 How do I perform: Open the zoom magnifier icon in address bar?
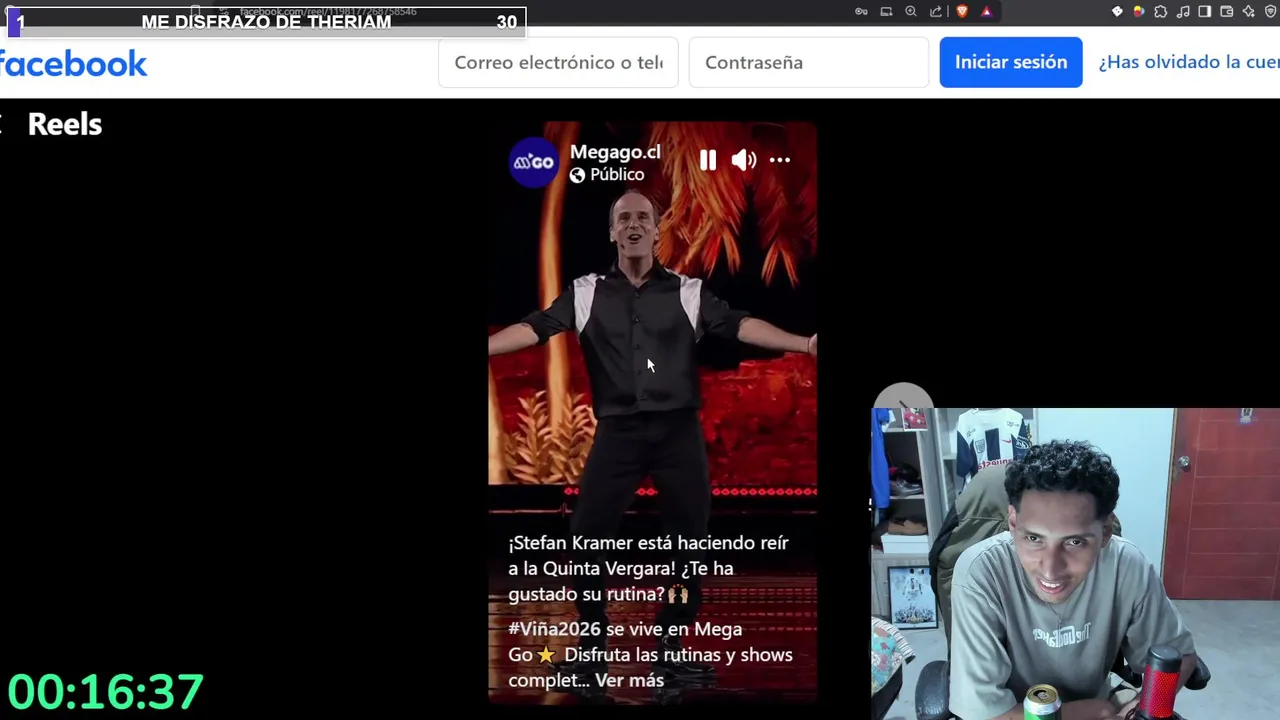click(911, 12)
